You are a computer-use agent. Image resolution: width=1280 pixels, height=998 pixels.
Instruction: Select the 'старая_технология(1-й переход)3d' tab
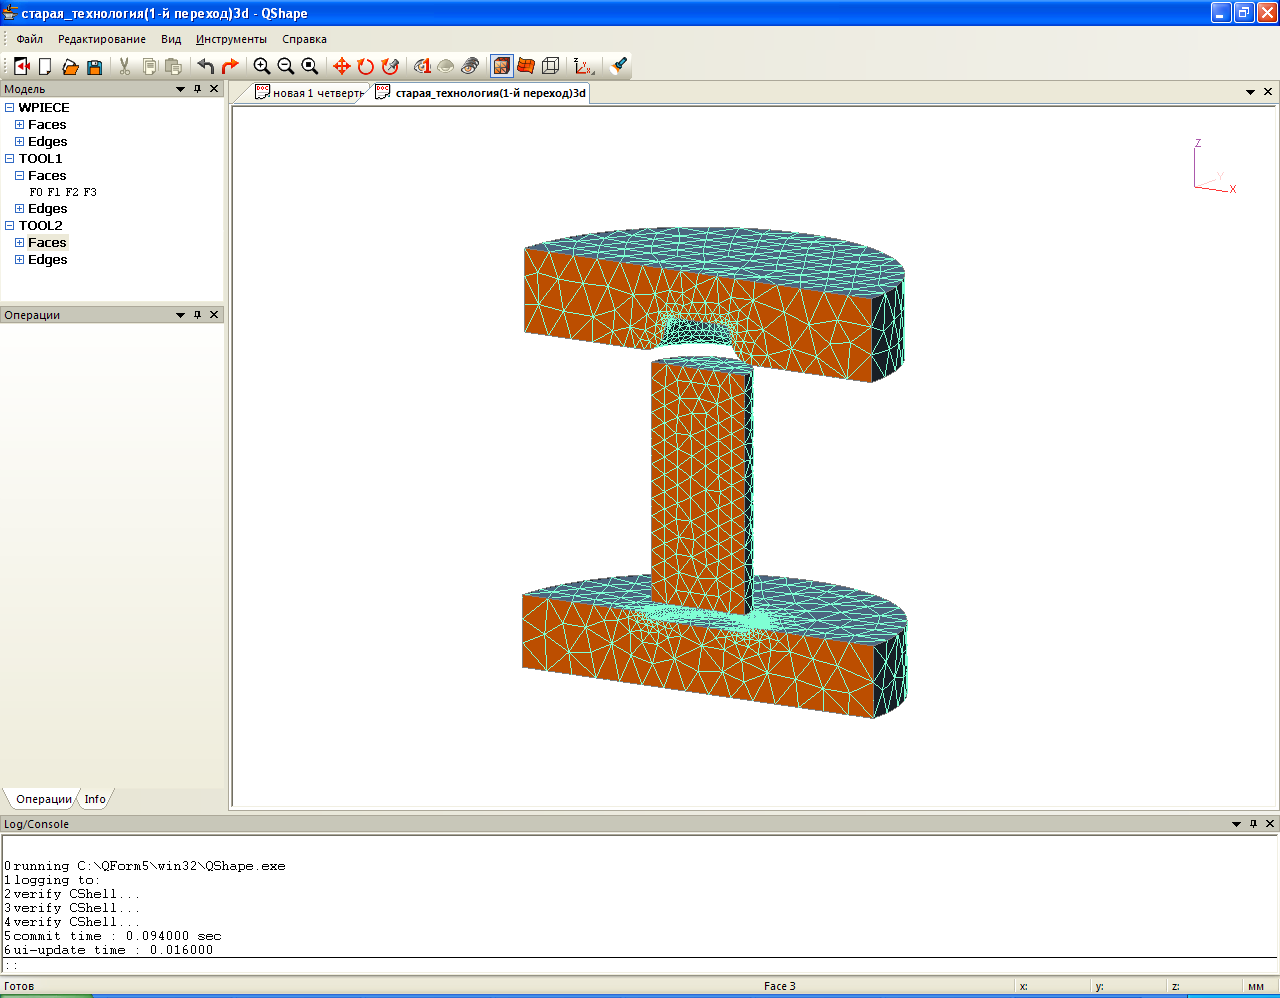pos(481,93)
